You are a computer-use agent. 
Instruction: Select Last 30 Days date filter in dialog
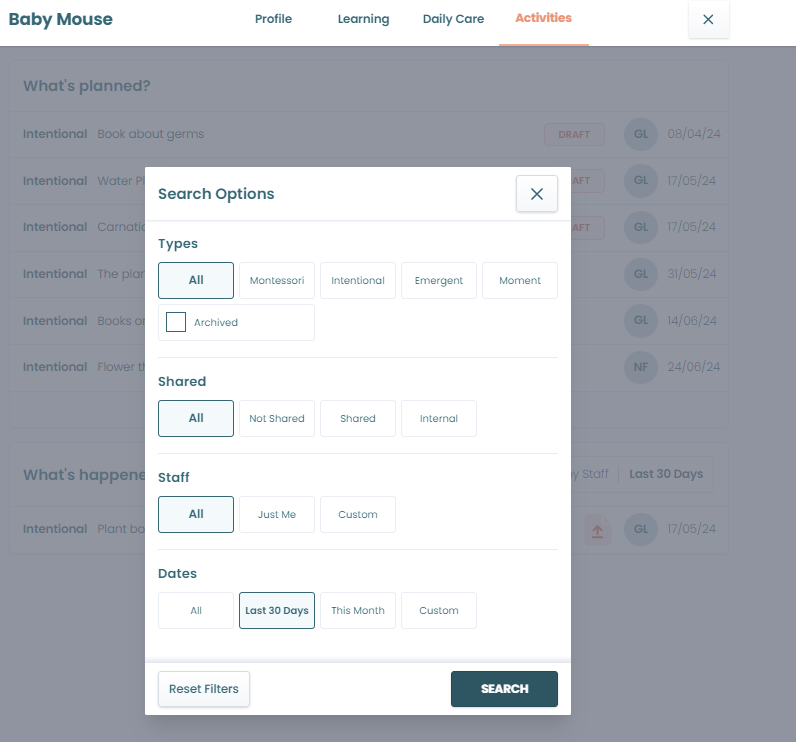pos(277,611)
